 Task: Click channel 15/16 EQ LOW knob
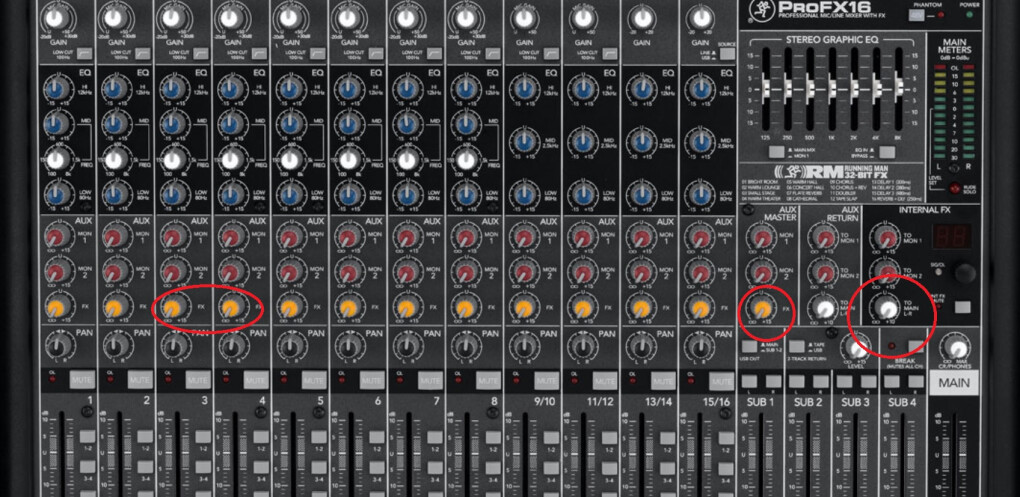tap(699, 194)
